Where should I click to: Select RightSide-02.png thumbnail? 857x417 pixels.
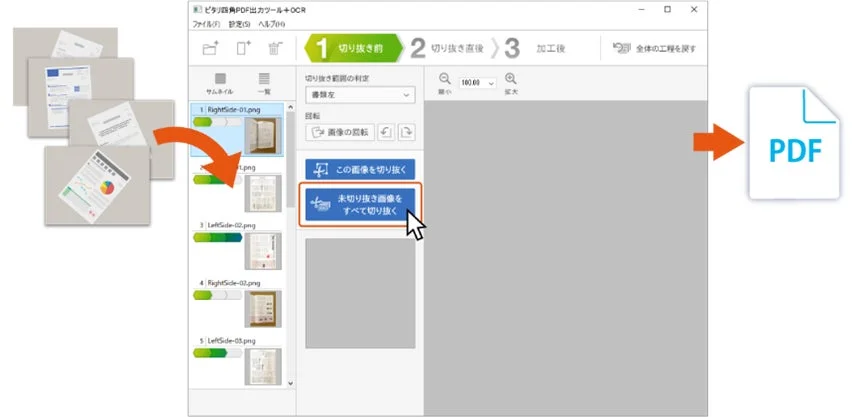(x=263, y=309)
